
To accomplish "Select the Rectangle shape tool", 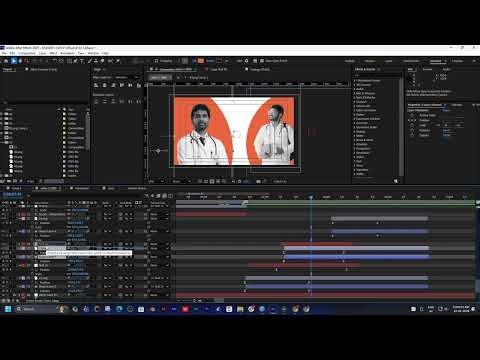I will [x=69, y=61].
